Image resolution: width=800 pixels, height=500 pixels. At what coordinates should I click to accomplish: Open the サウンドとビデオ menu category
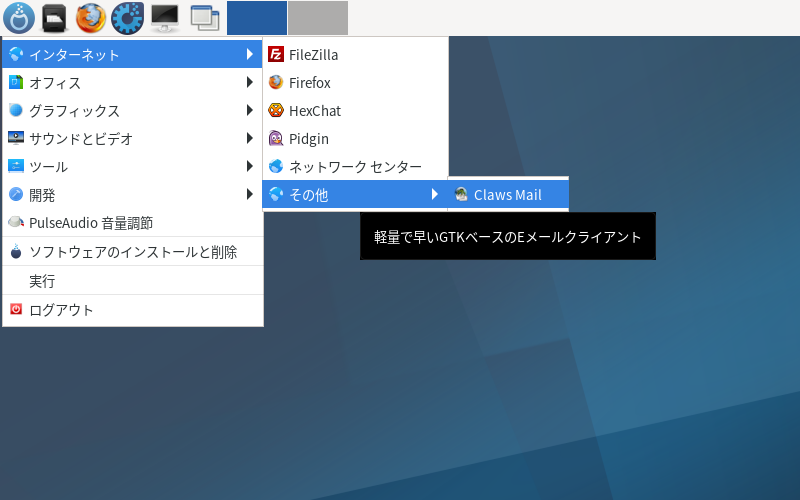(133, 138)
